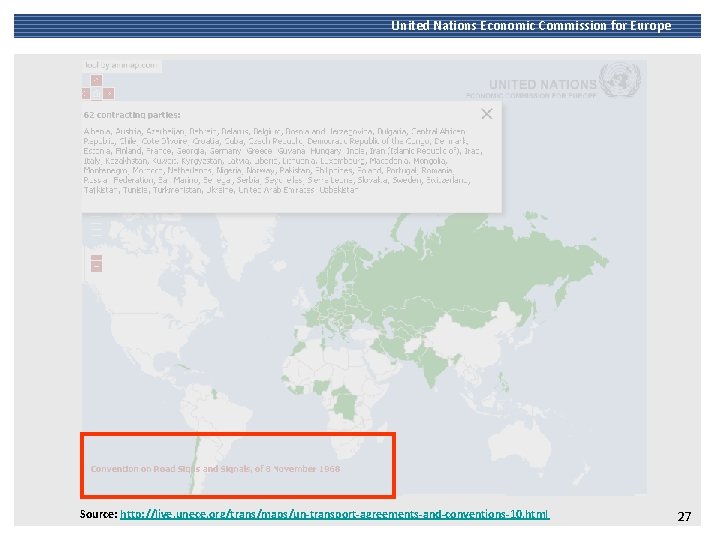Pan the map left with the arrow button
The width and height of the screenshot is (720, 540).
coord(85,94)
